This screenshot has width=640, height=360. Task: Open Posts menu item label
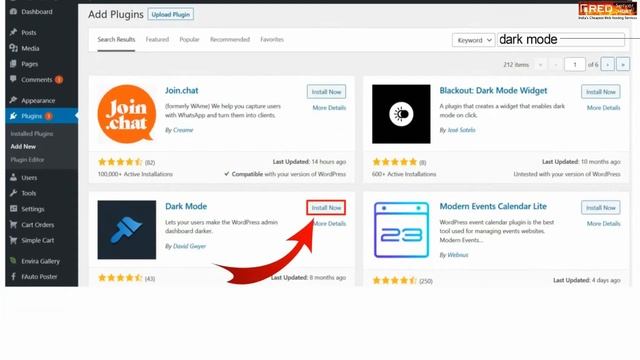pyautogui.click(x=29, y=32)
